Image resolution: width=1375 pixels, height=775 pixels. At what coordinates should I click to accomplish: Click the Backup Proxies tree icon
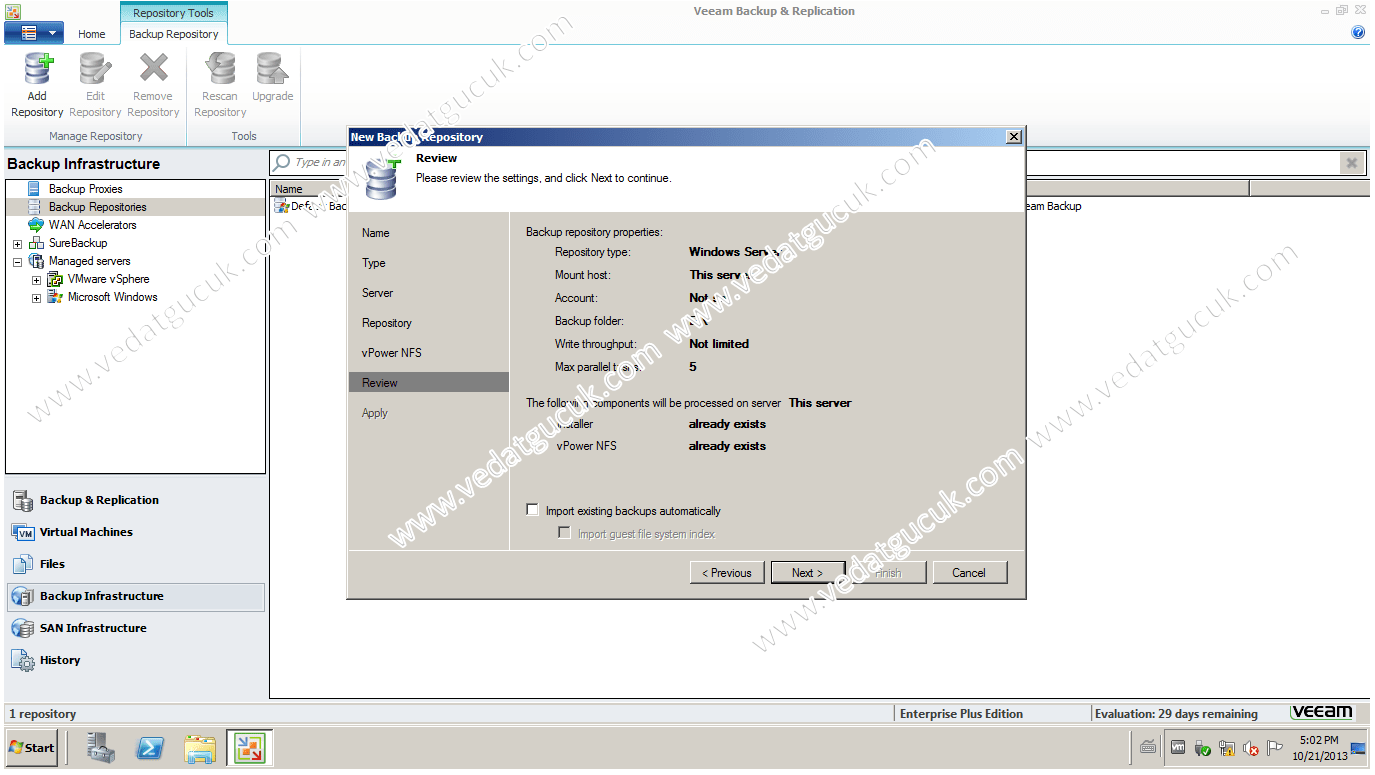(34, 188)
